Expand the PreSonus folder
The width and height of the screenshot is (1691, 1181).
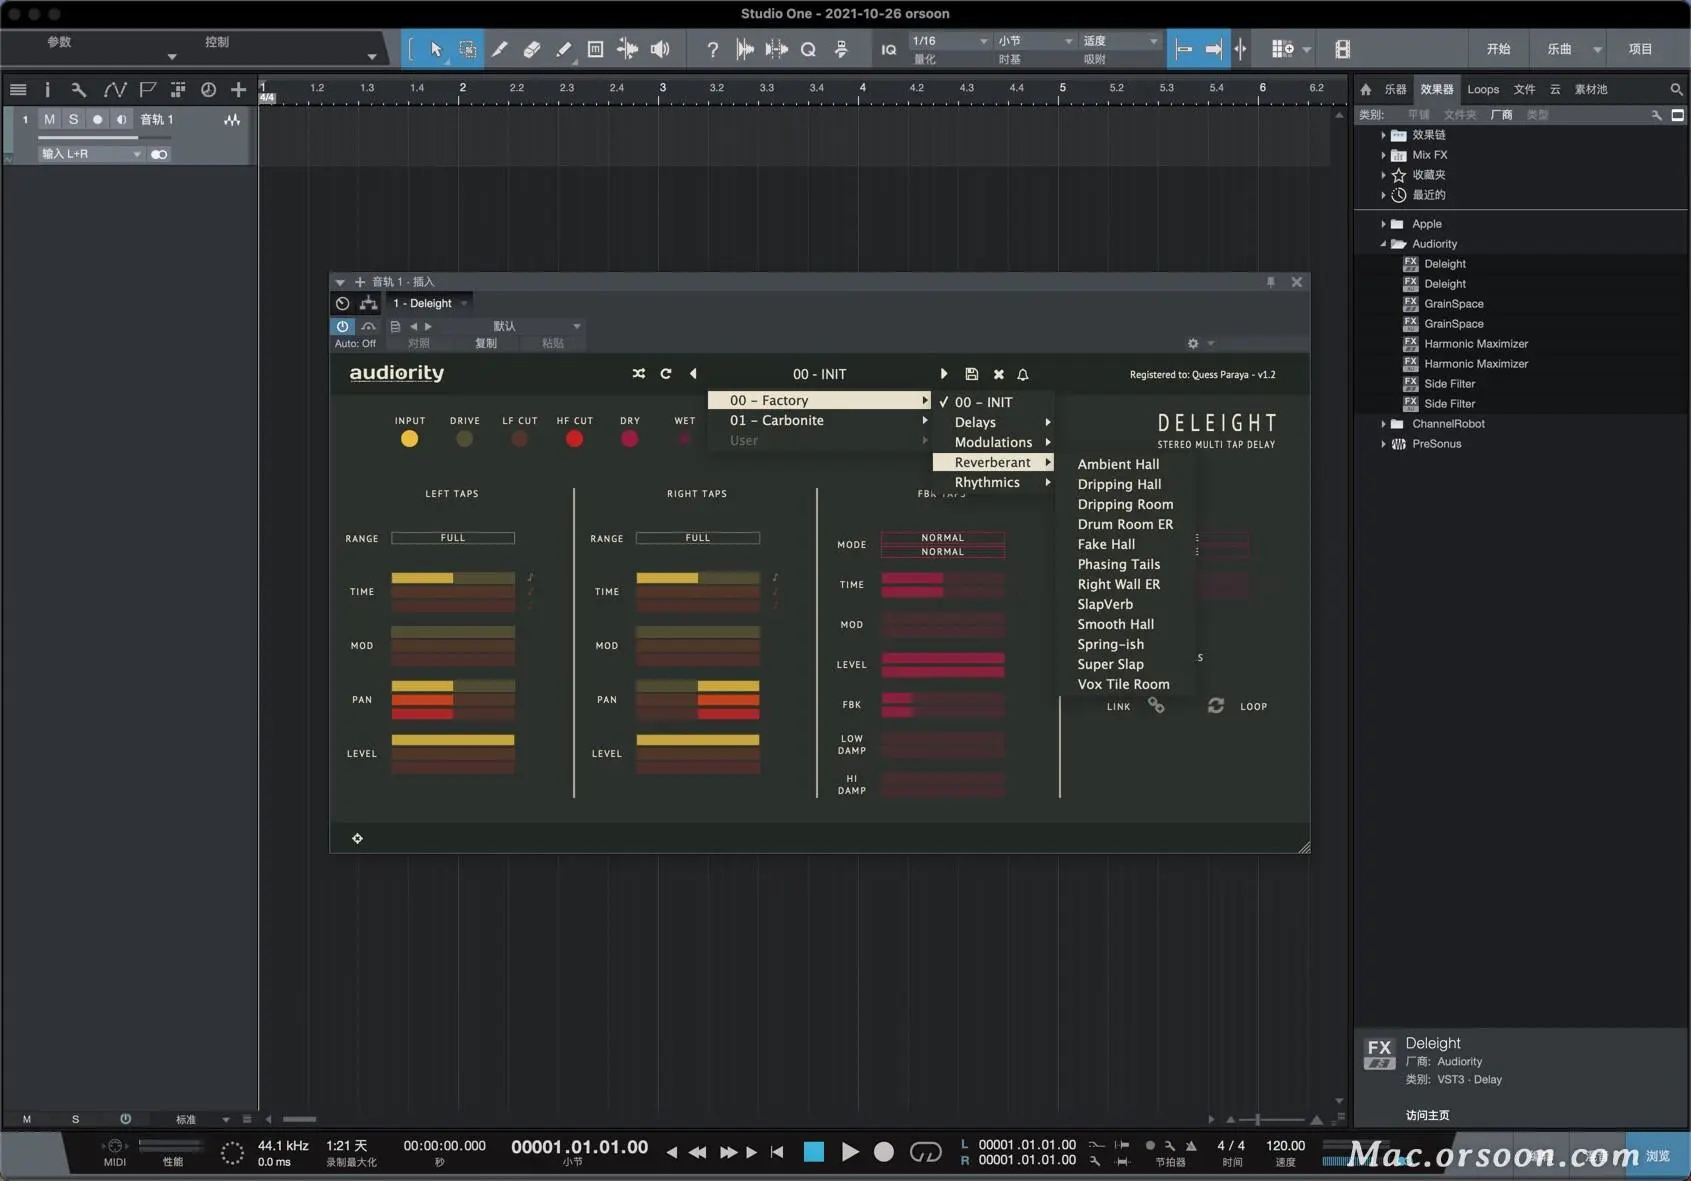(1383, 444)
